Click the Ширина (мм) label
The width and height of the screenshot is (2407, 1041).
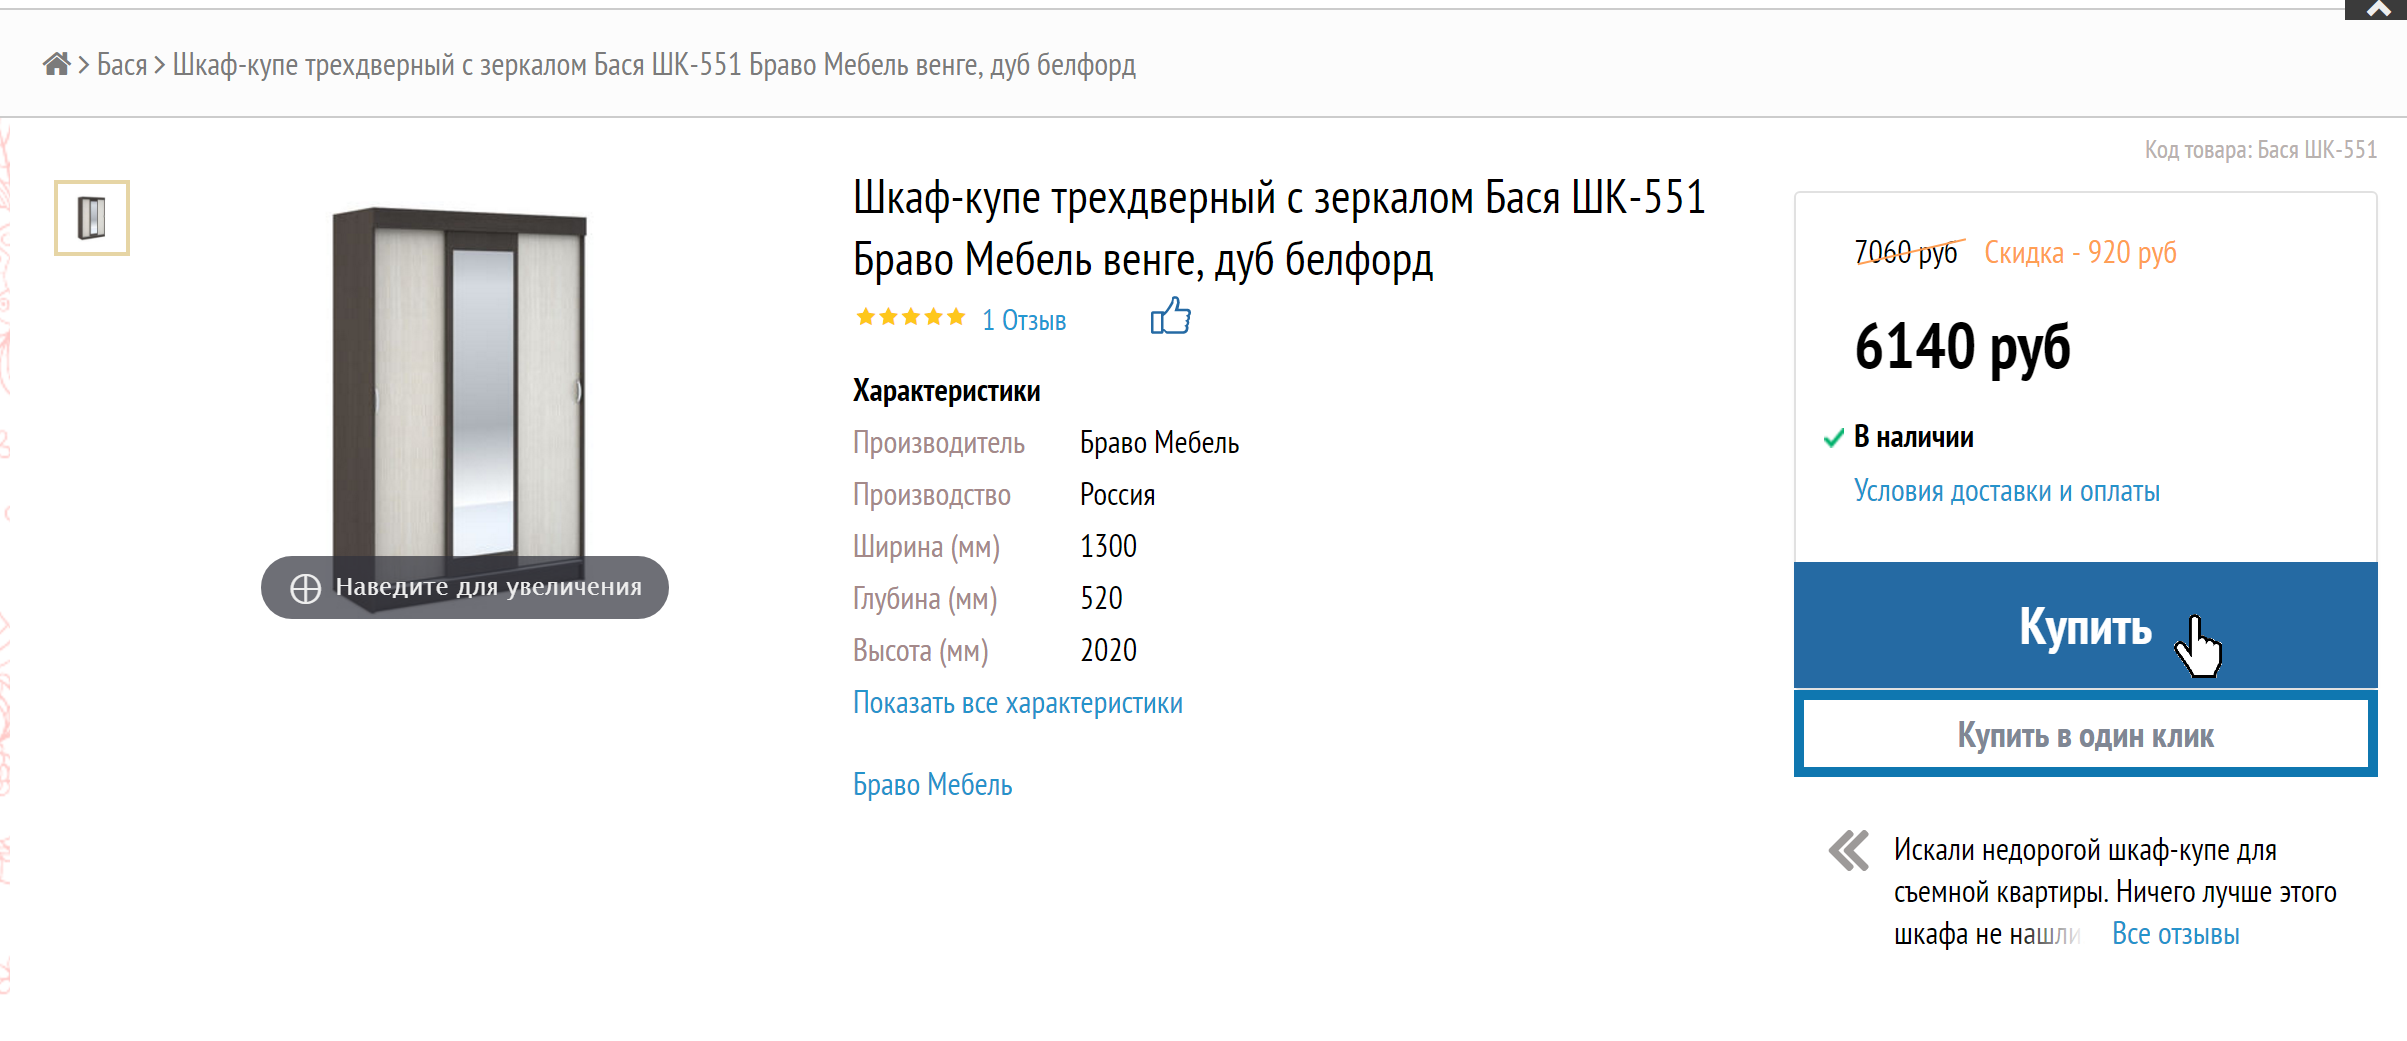pos(926,547)
